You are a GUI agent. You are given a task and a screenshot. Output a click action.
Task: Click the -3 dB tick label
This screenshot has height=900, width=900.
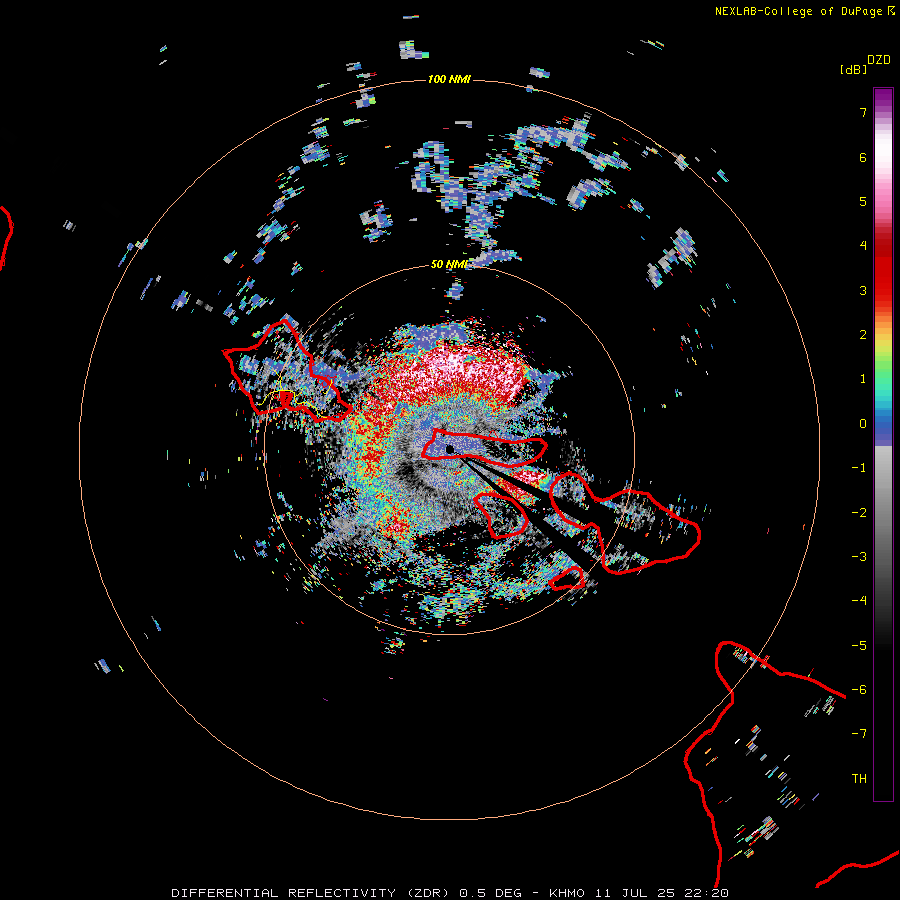tap(859, 557)
